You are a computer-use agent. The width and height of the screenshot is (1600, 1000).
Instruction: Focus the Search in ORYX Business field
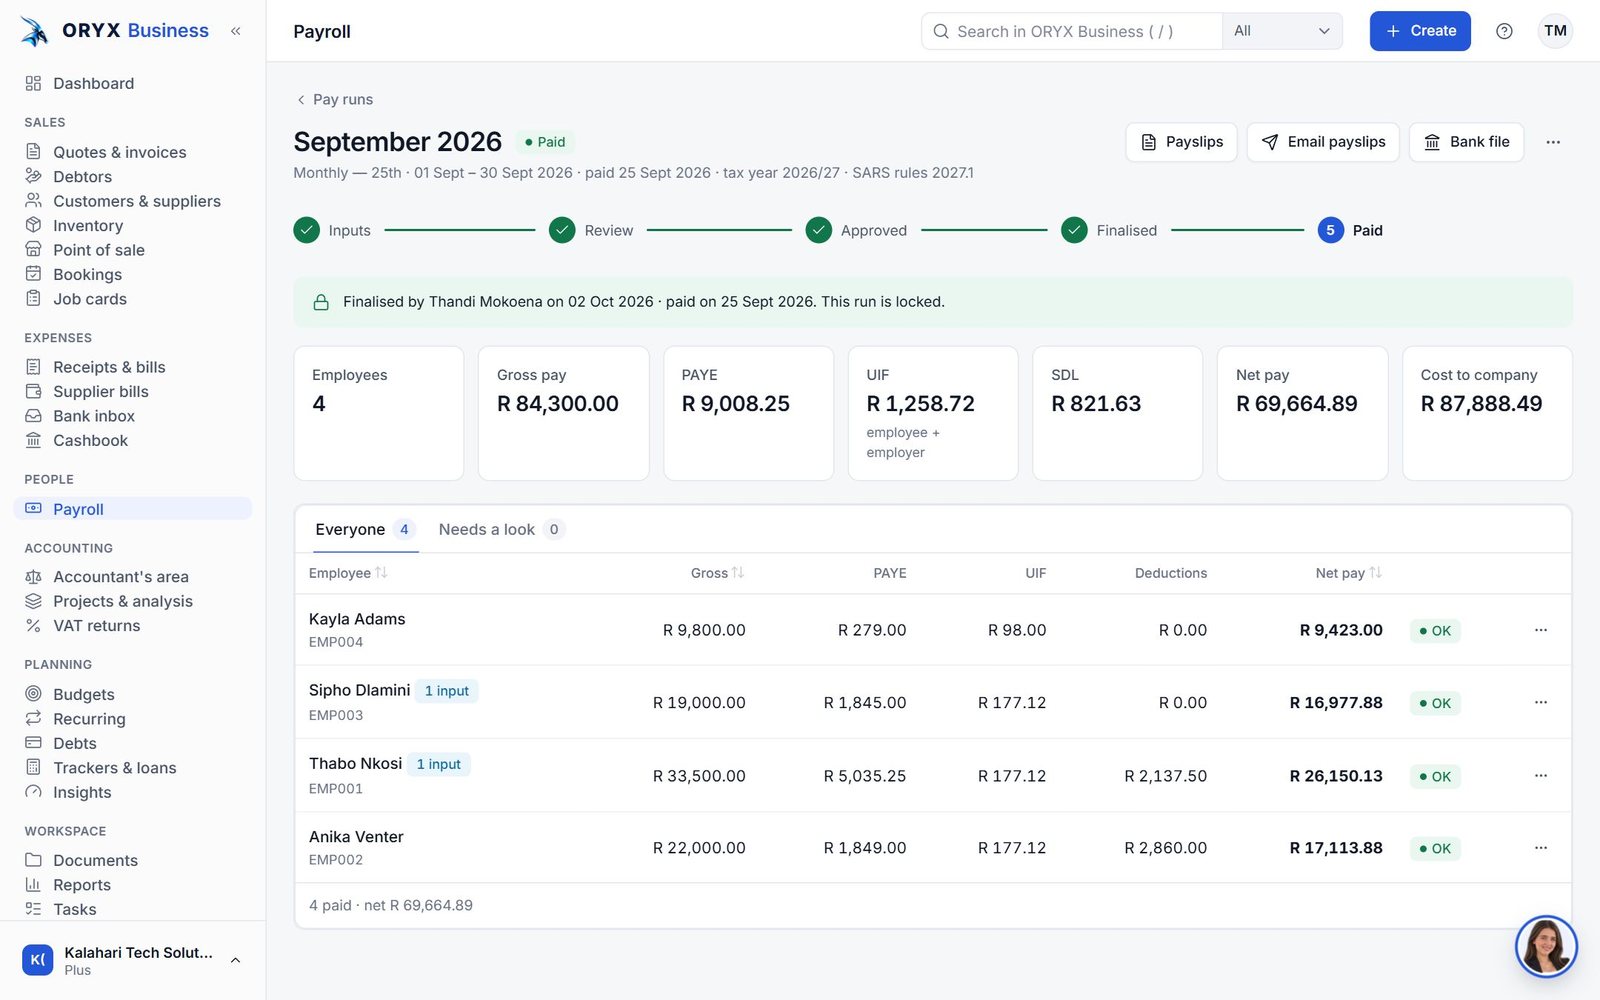point(1071,31)
